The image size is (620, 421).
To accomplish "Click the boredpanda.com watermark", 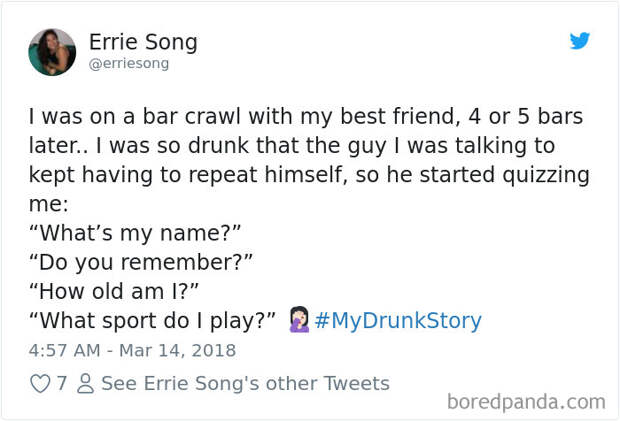I will 526,402.
